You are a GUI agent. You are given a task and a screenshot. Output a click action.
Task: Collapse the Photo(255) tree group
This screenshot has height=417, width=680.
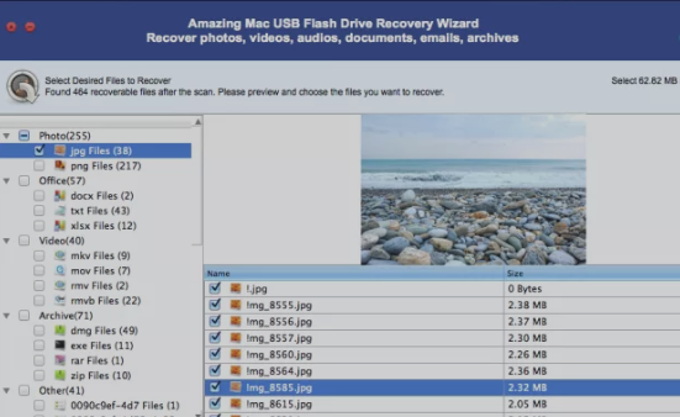[7, 136]
